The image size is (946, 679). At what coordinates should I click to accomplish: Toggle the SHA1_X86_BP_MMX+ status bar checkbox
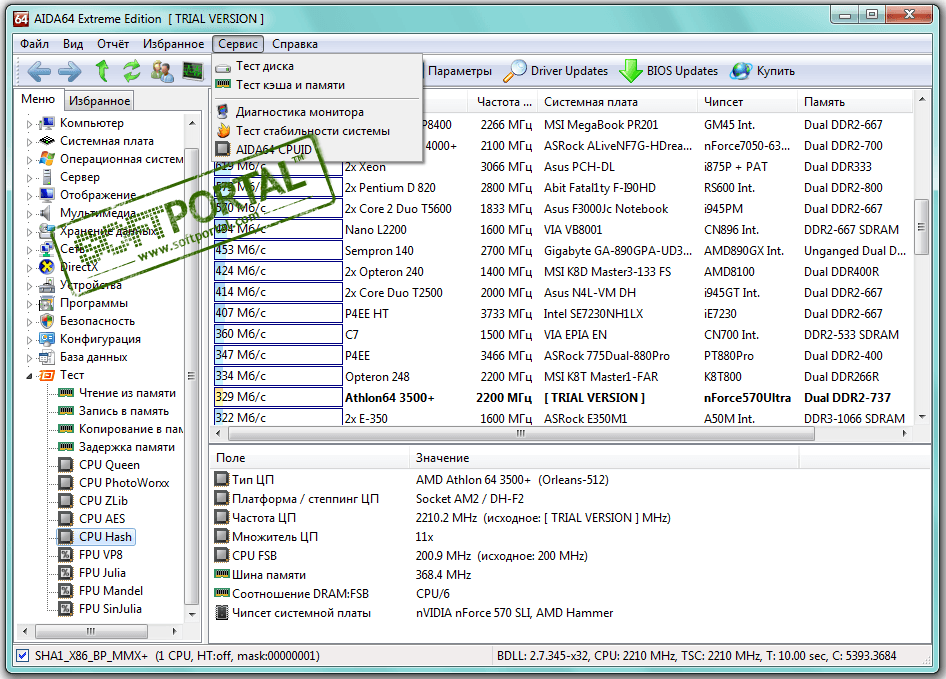(x=22, y=655)
